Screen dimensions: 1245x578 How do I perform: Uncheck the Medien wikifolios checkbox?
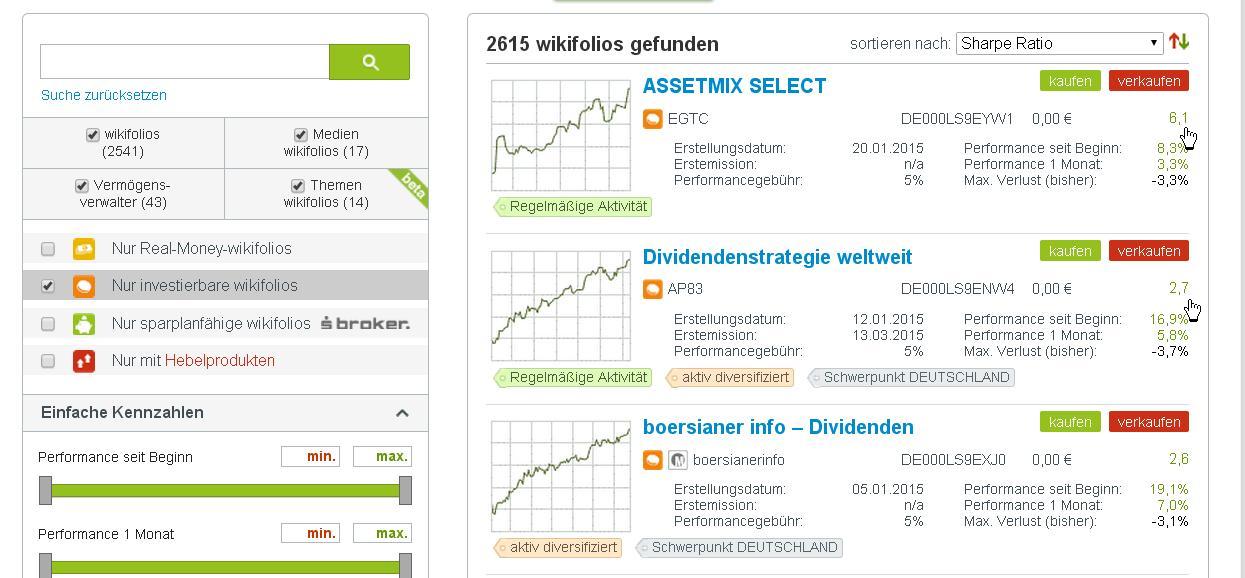coord(300,134)
